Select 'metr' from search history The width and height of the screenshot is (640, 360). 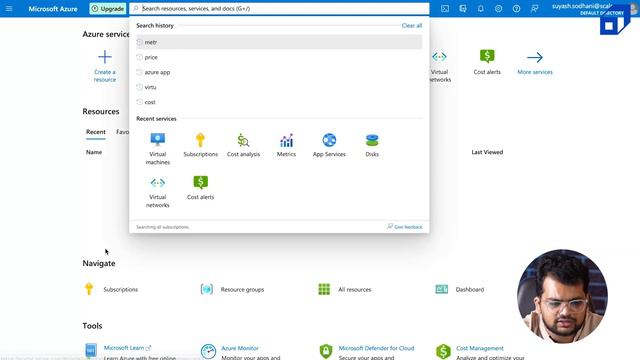[x=279, y=42]
